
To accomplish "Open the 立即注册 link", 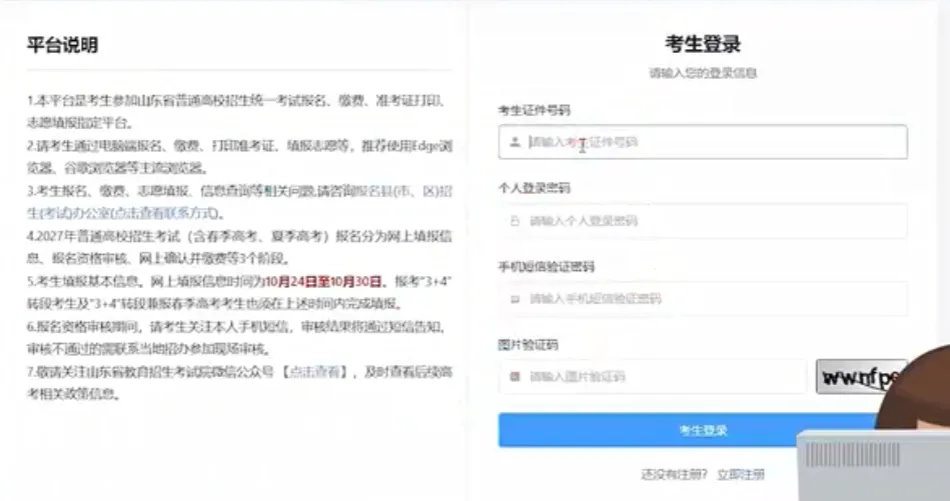I will pos(740,474).
